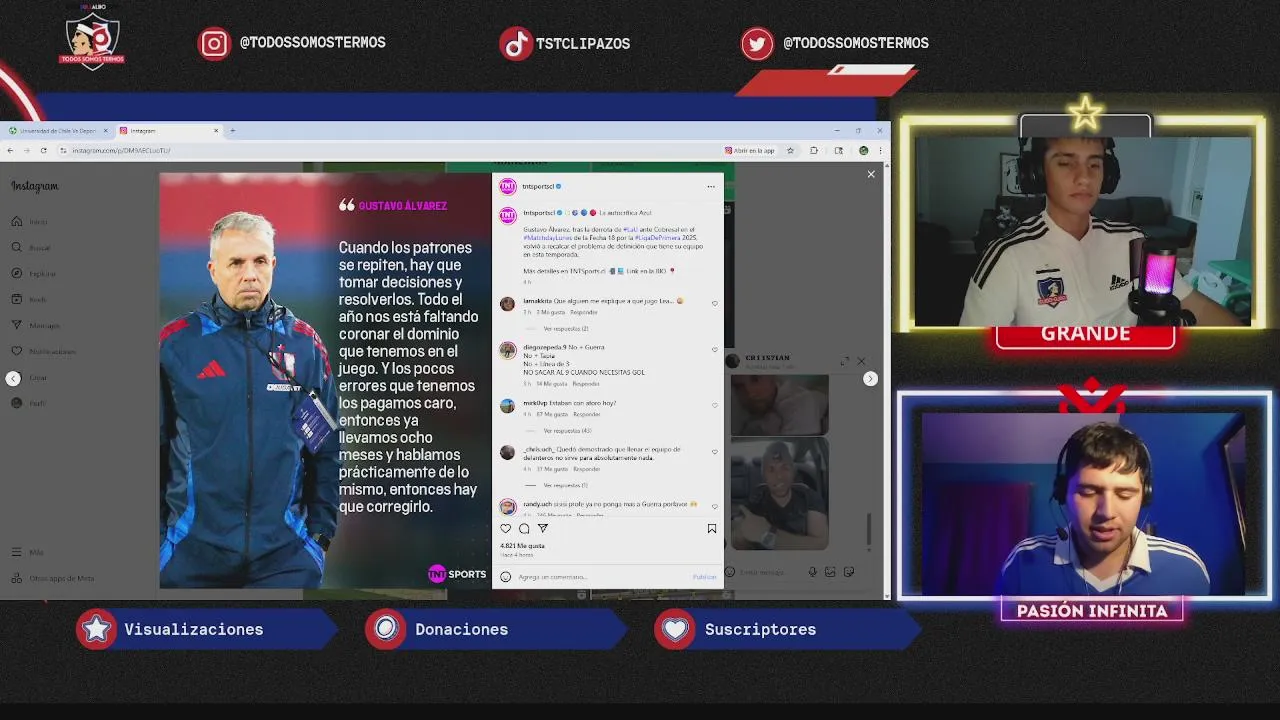Close the Instagram browser tab
The width and height of the screenshot is (1280, 720).
point(216,130)
